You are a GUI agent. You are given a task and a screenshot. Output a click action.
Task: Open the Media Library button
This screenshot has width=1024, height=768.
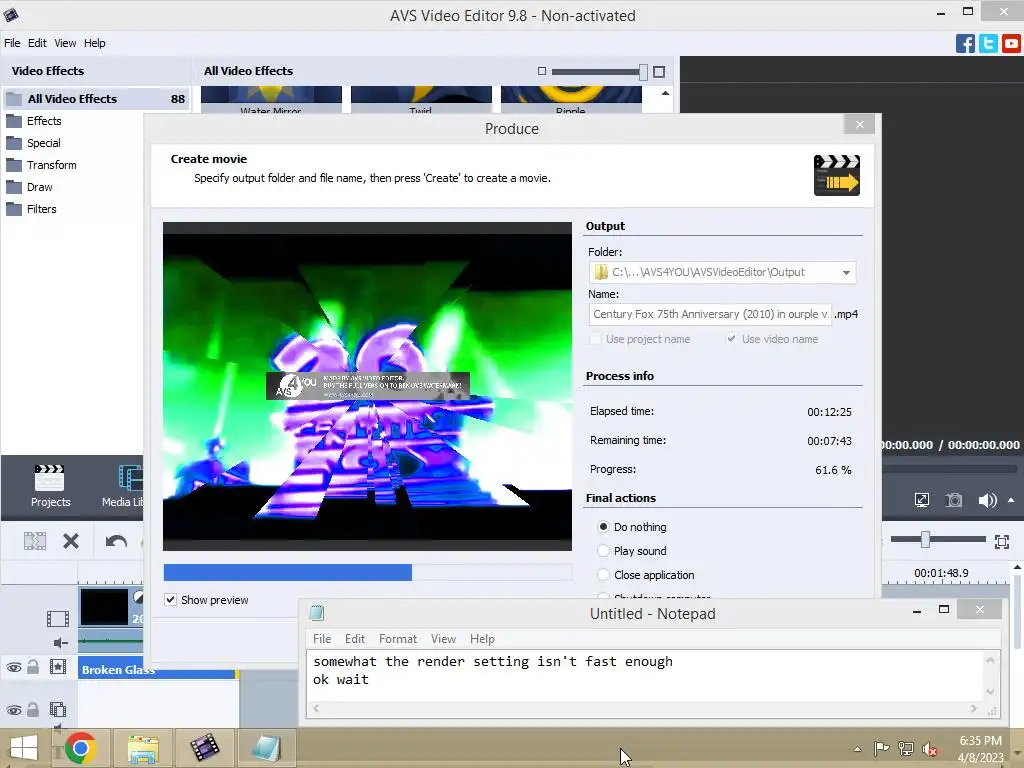point(124,487)
